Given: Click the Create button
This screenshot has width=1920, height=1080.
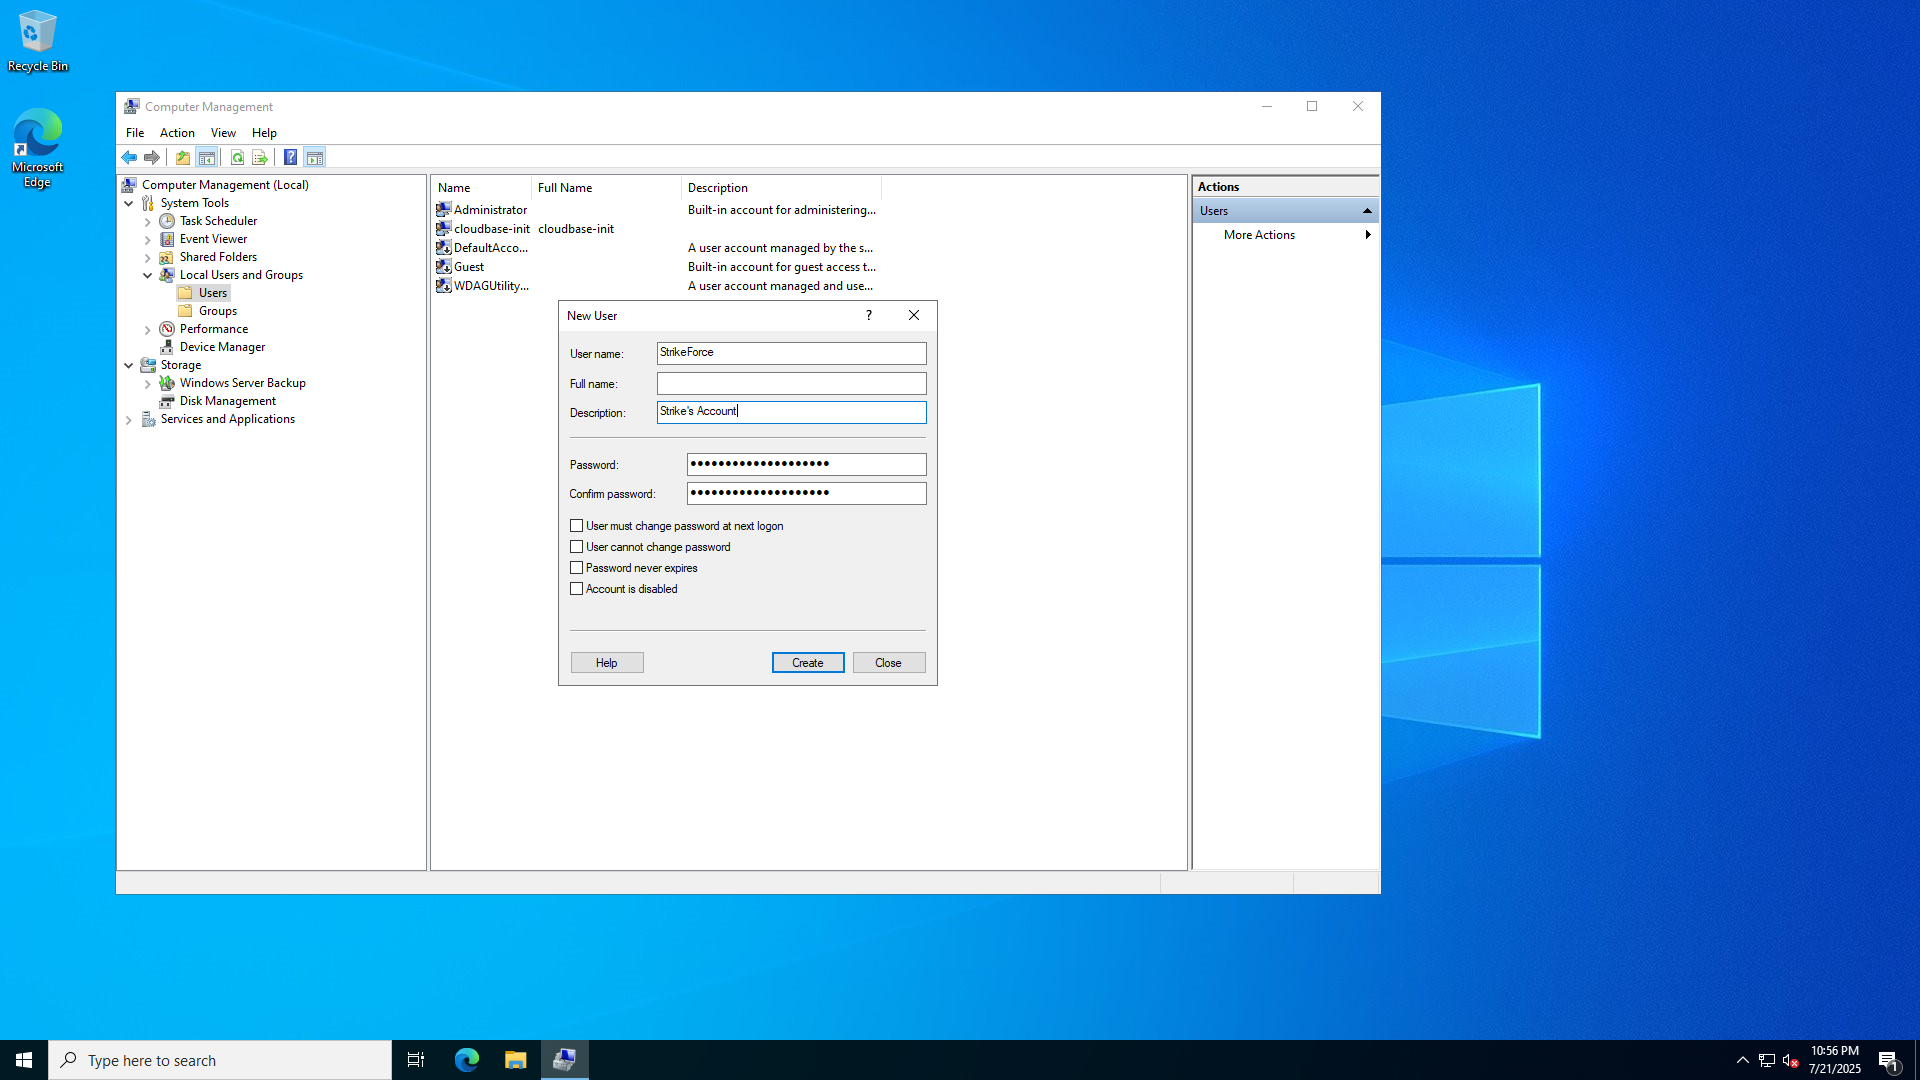Looking at the screenshot, I should click(x=807, y=663).
